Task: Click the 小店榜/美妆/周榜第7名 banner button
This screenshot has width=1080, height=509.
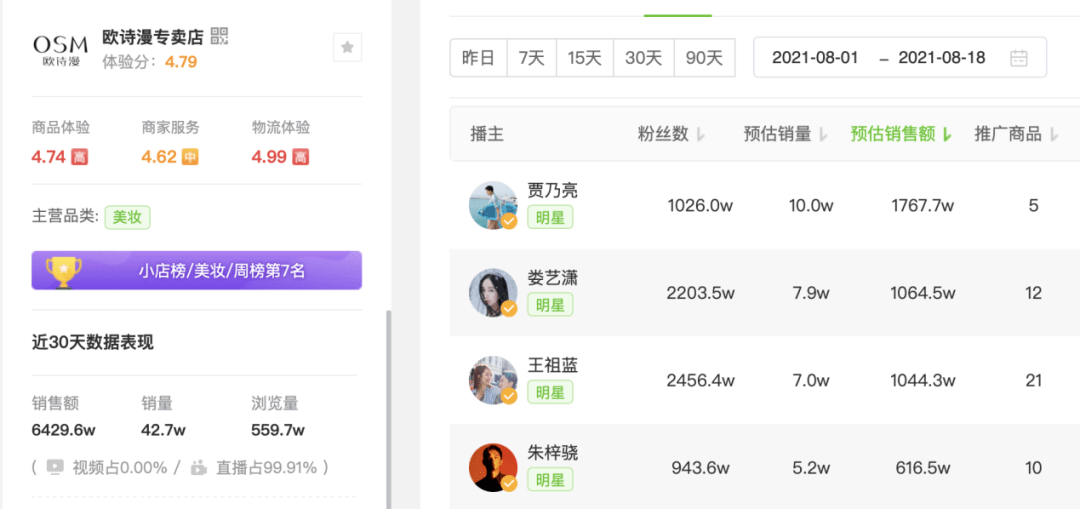Action: pos(197,271)
